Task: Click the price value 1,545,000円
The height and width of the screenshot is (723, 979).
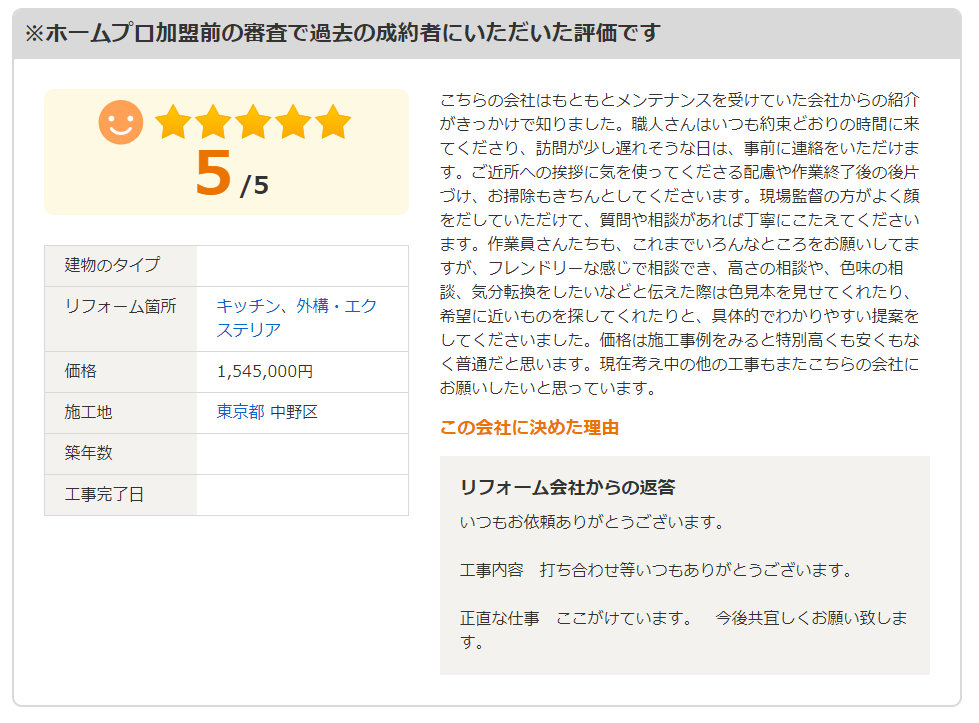Action: pos(265,371)
